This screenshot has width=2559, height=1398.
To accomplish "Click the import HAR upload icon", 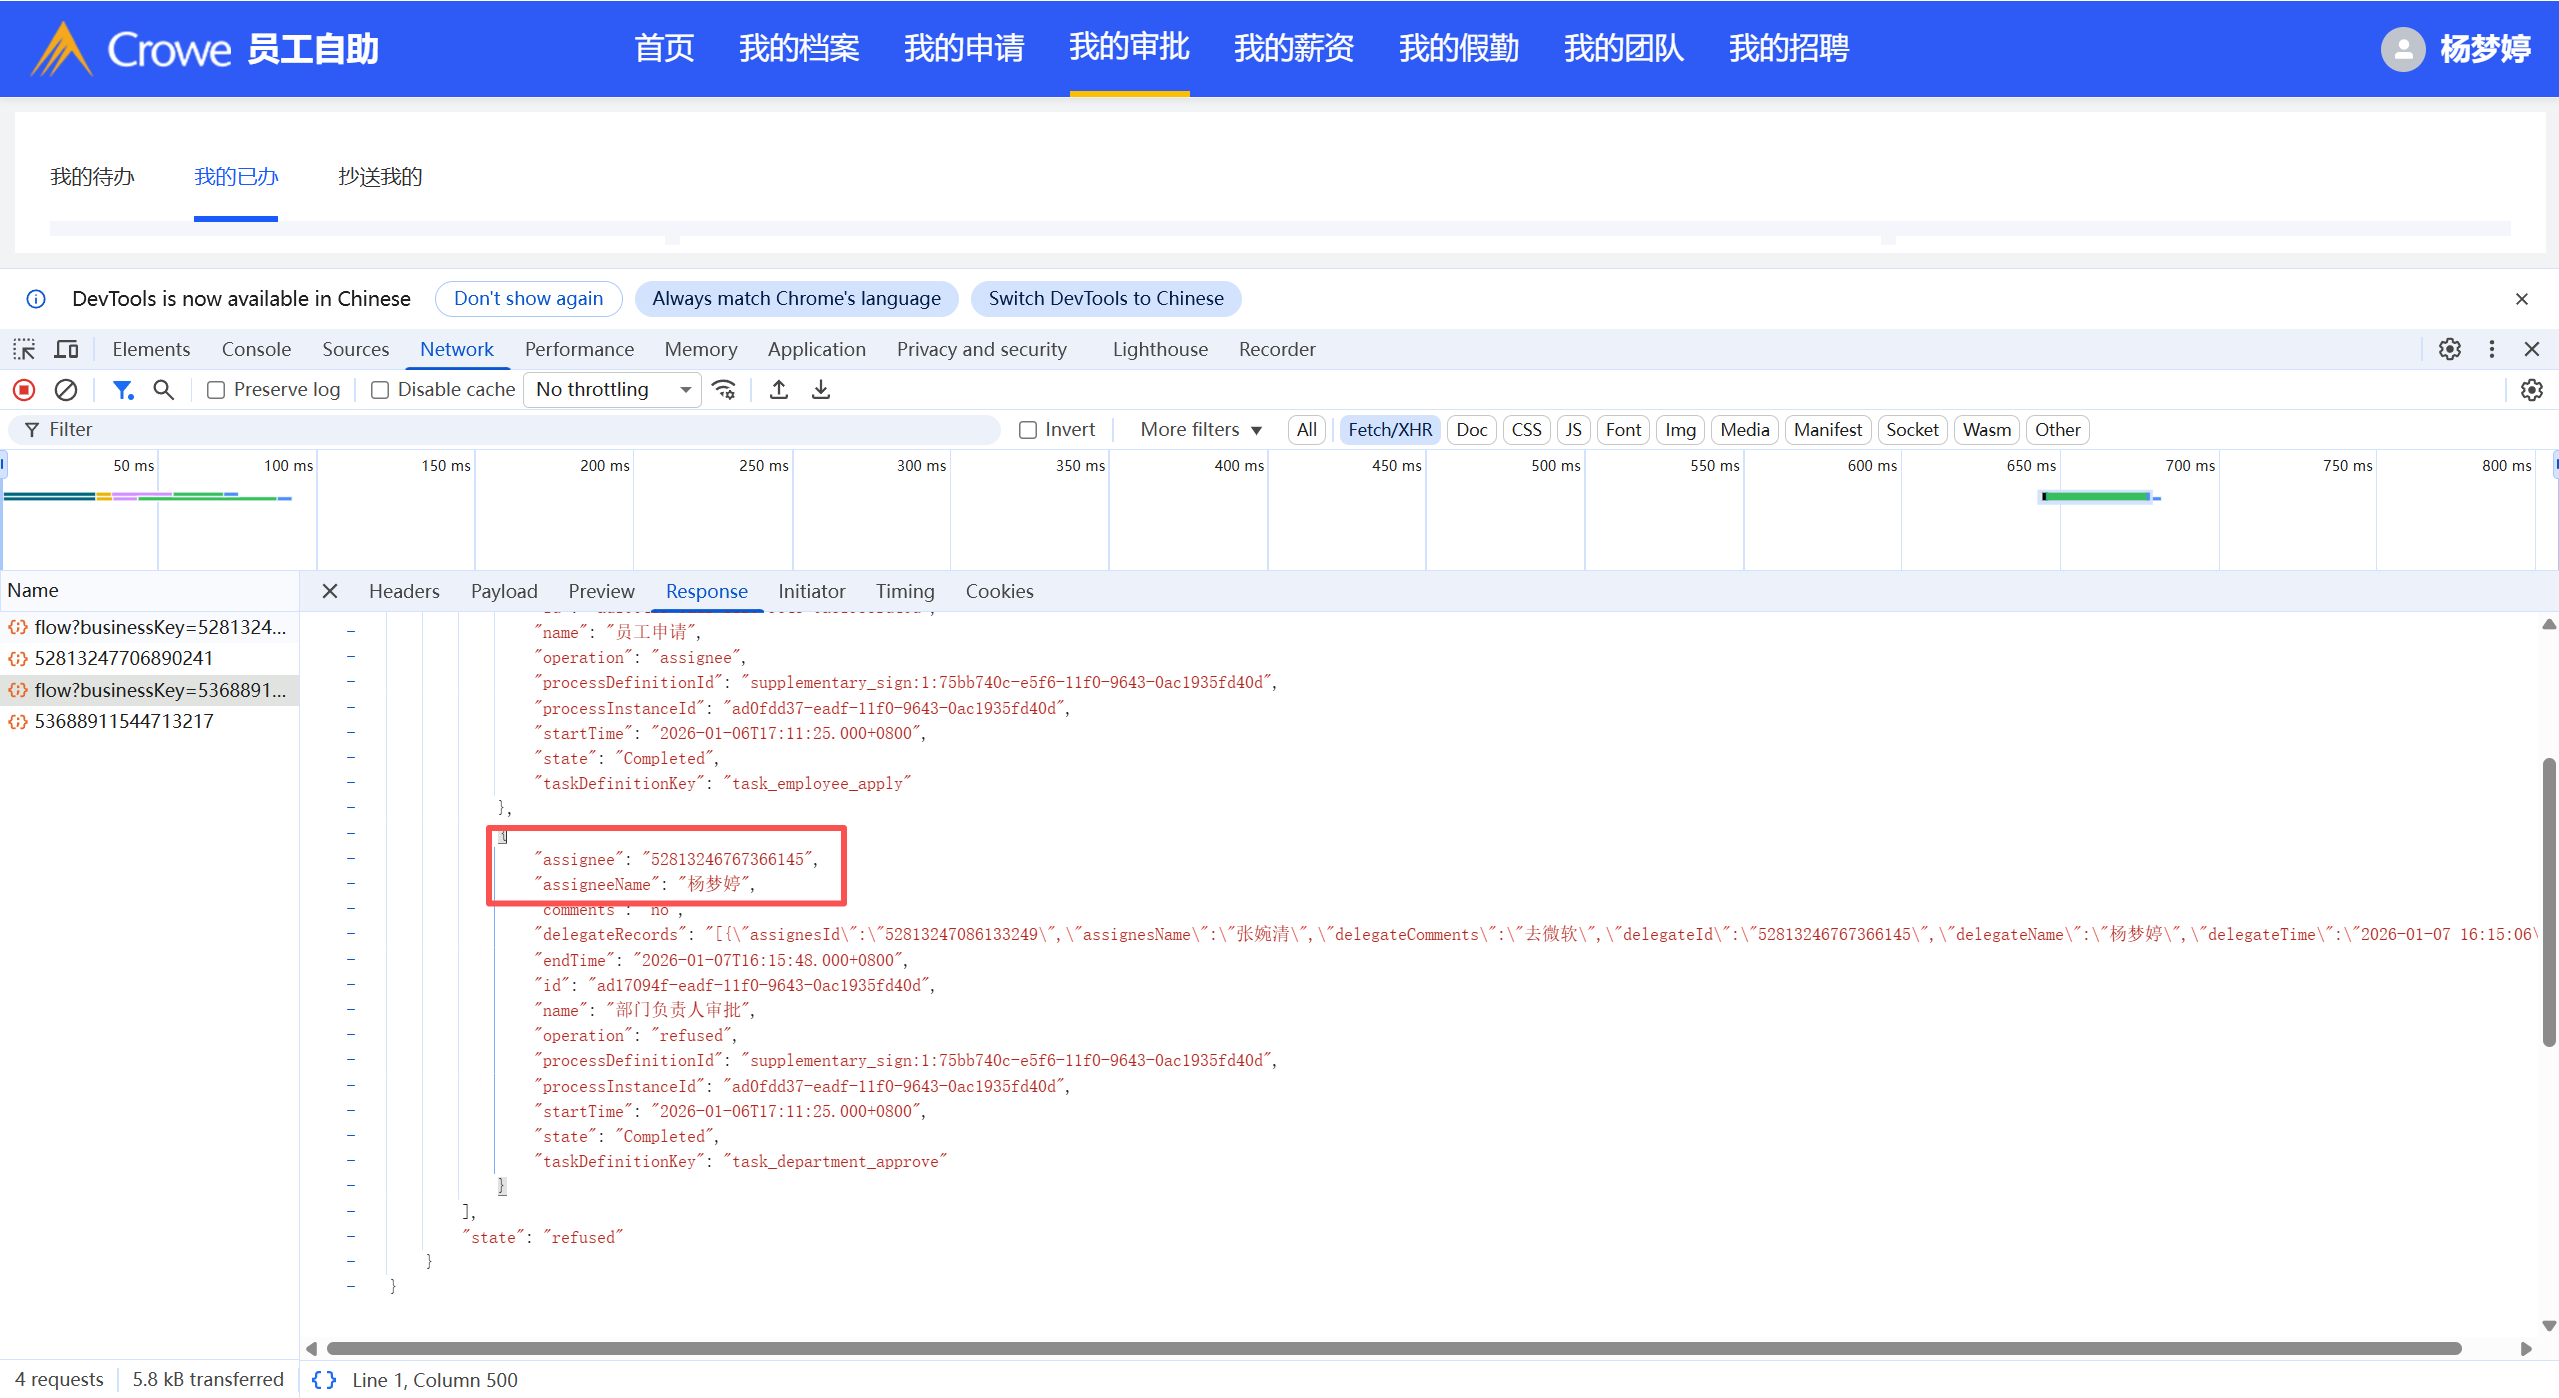I will tap(779, 390).
